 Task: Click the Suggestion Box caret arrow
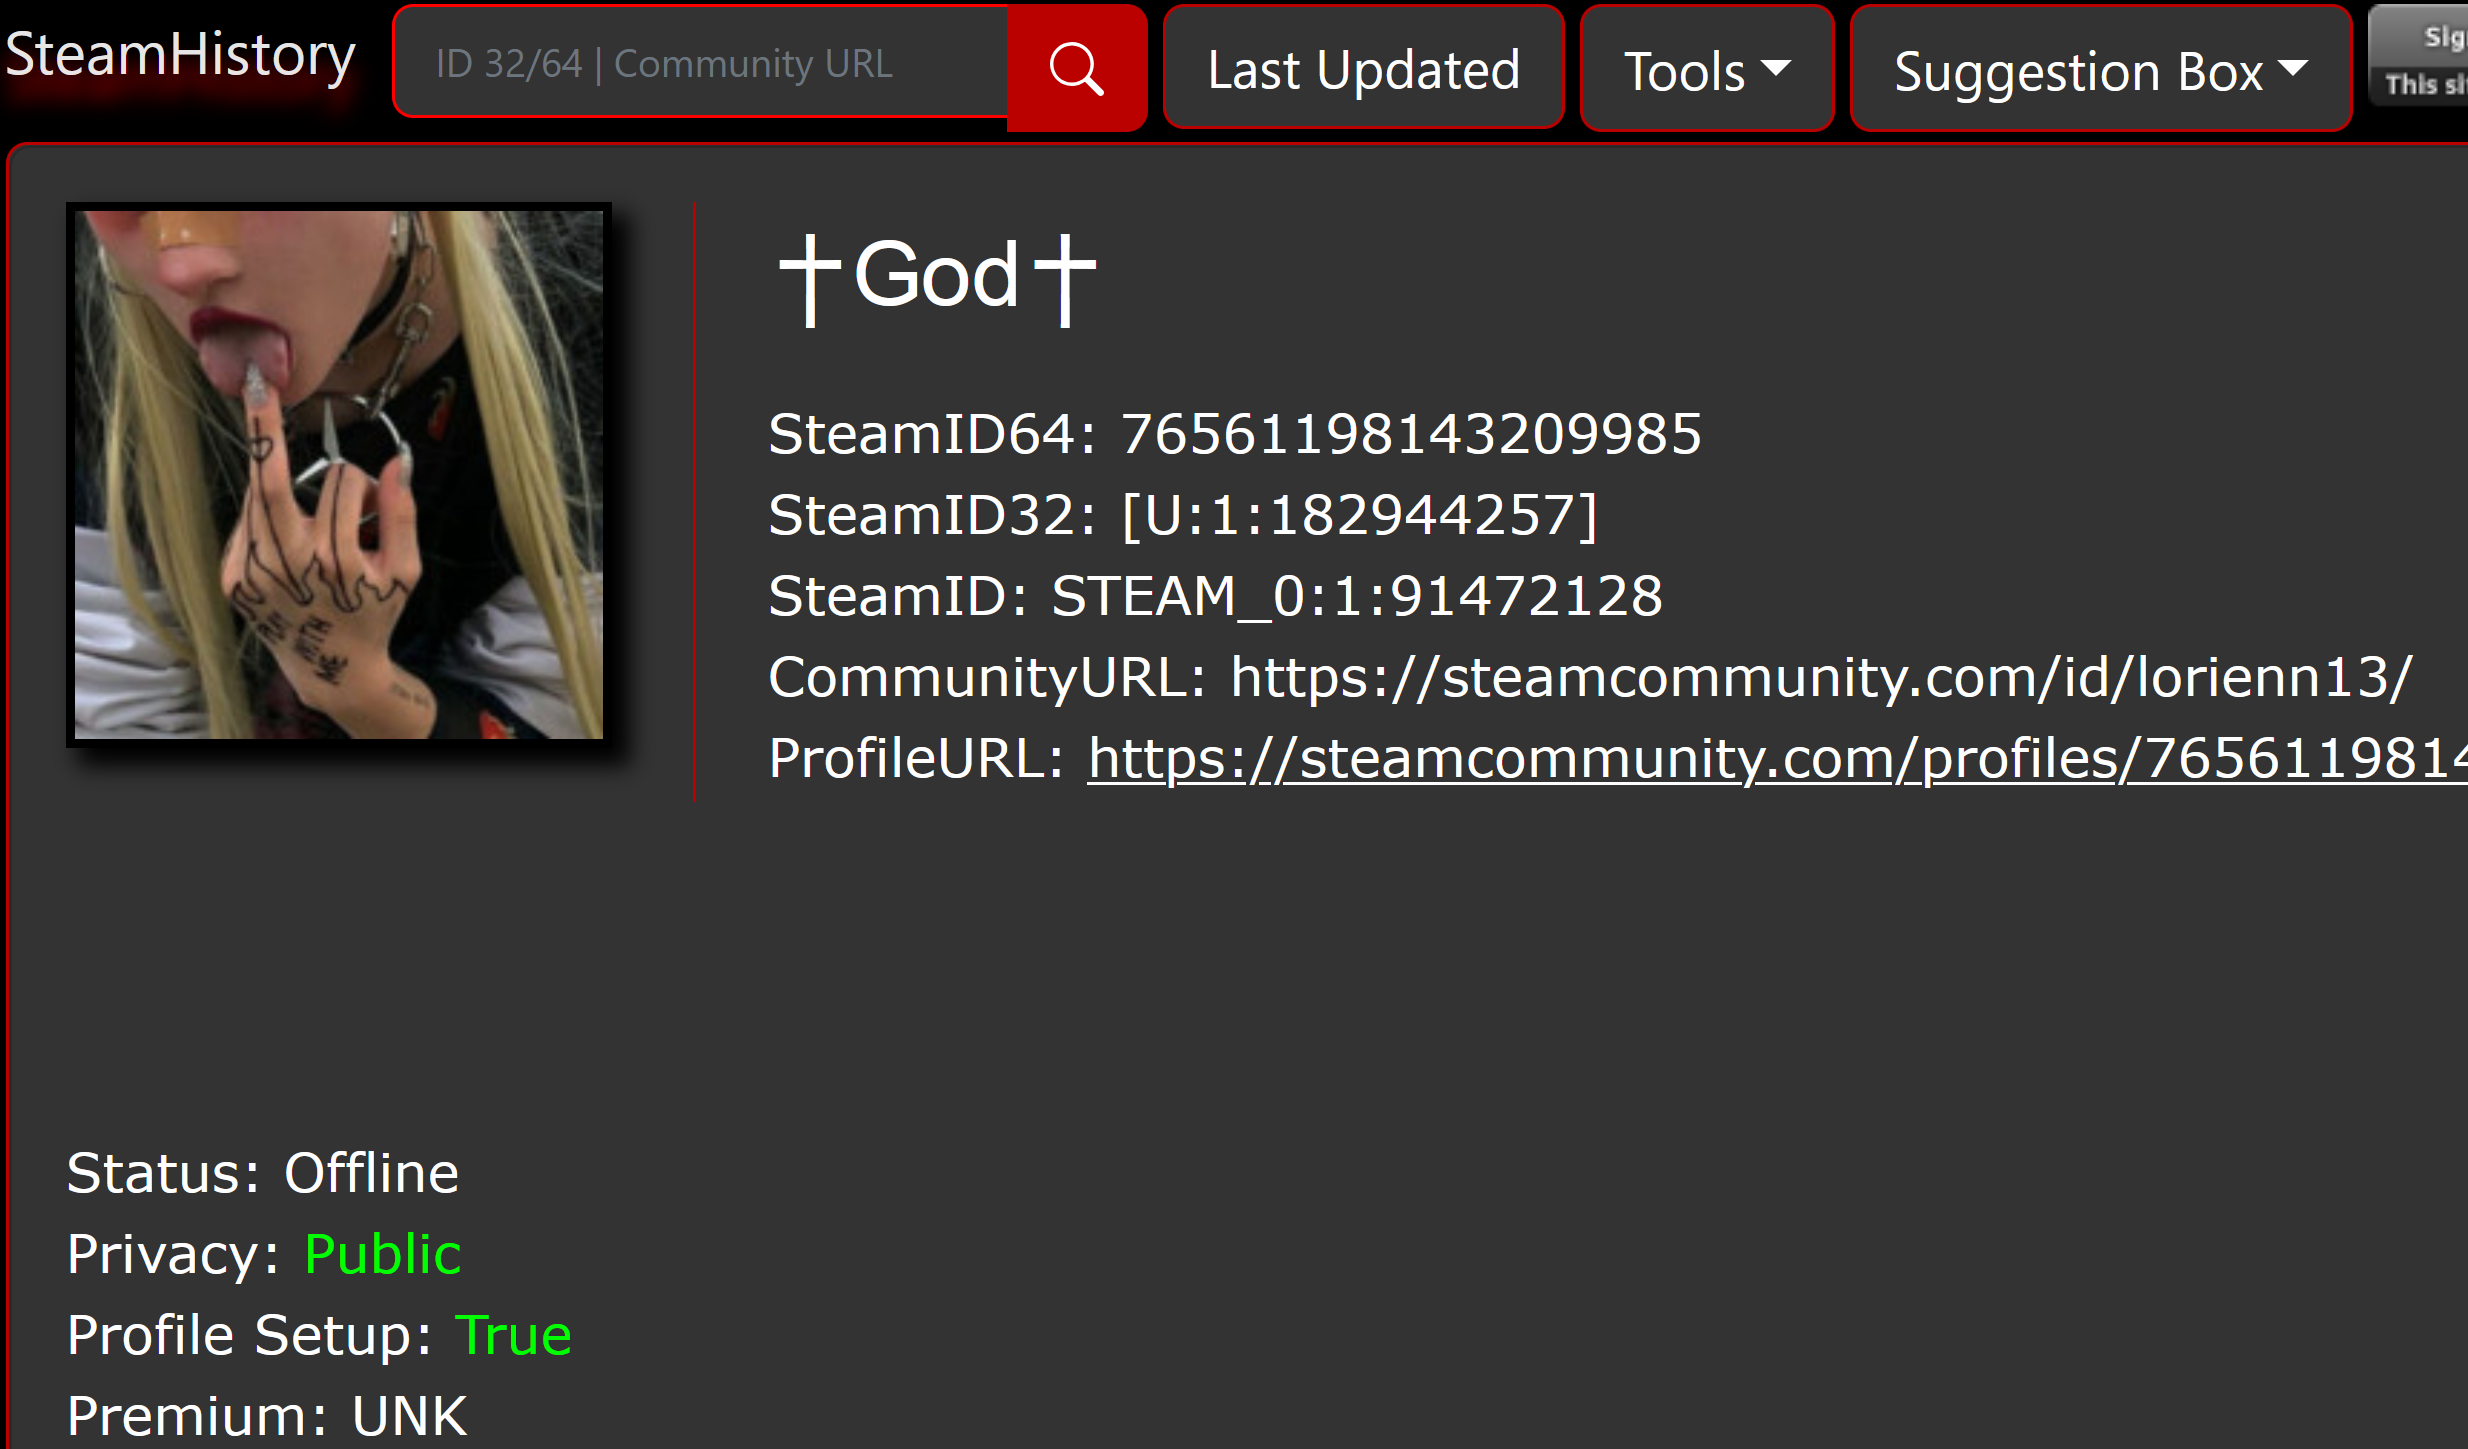2293,68
